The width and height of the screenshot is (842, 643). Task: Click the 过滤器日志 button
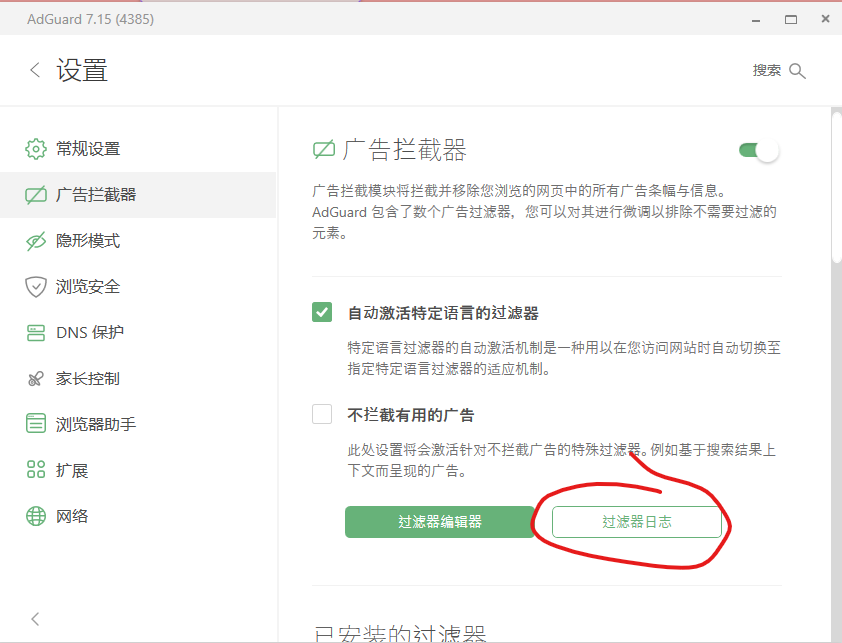point(637,522)
